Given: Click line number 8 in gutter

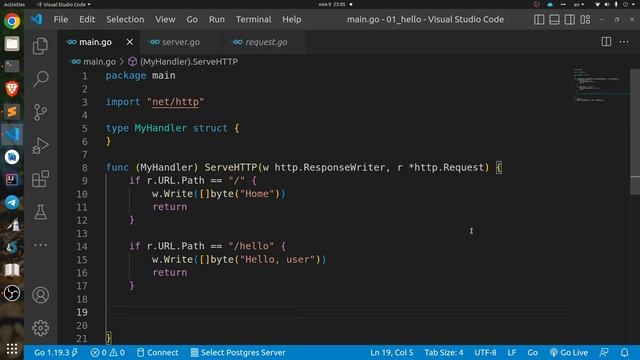Looking at the screenshot, I should tap(84, 167).
